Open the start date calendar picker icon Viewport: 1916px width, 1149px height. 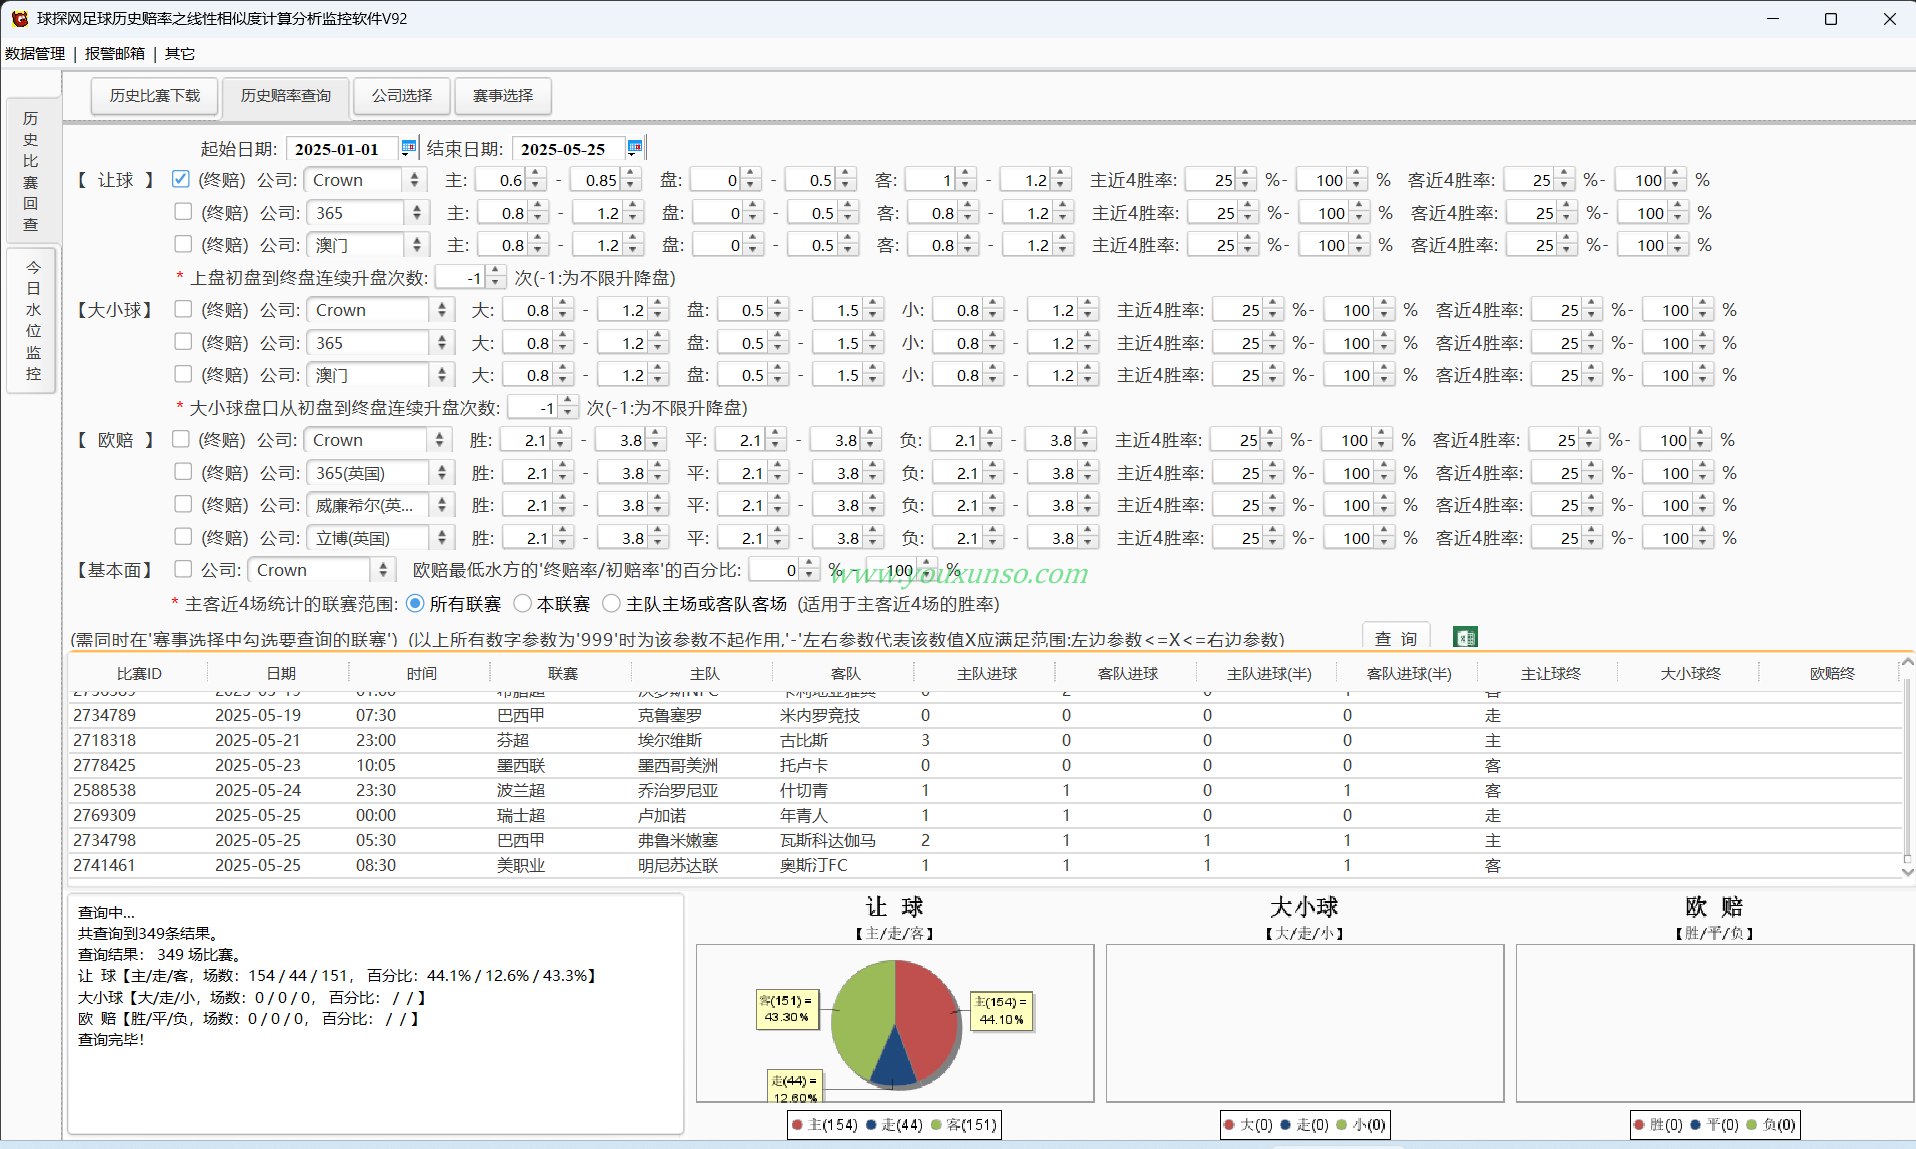408,148
